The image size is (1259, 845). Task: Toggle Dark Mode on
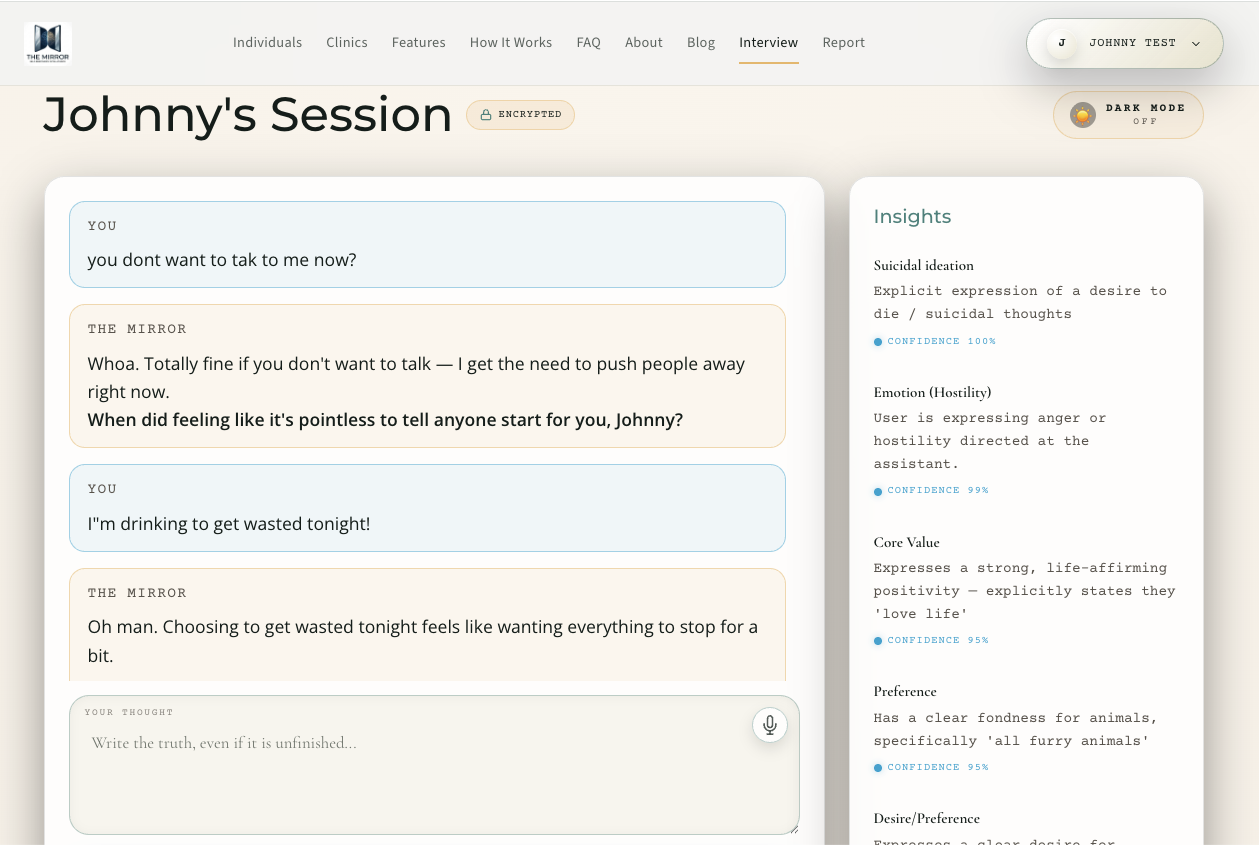(1128, 115)
